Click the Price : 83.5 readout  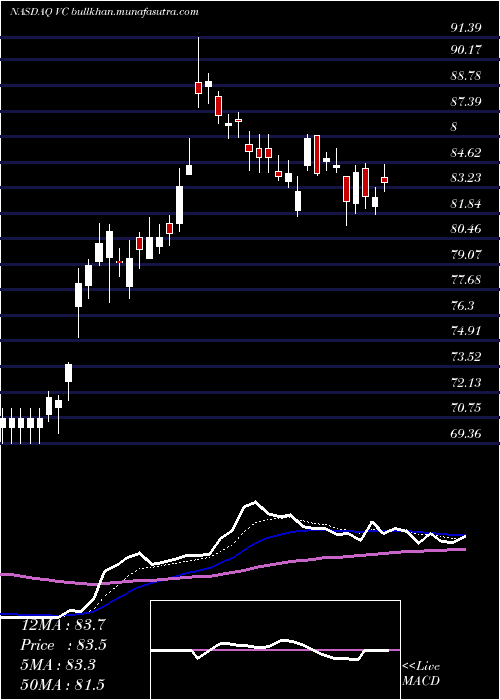pos(63,645)
